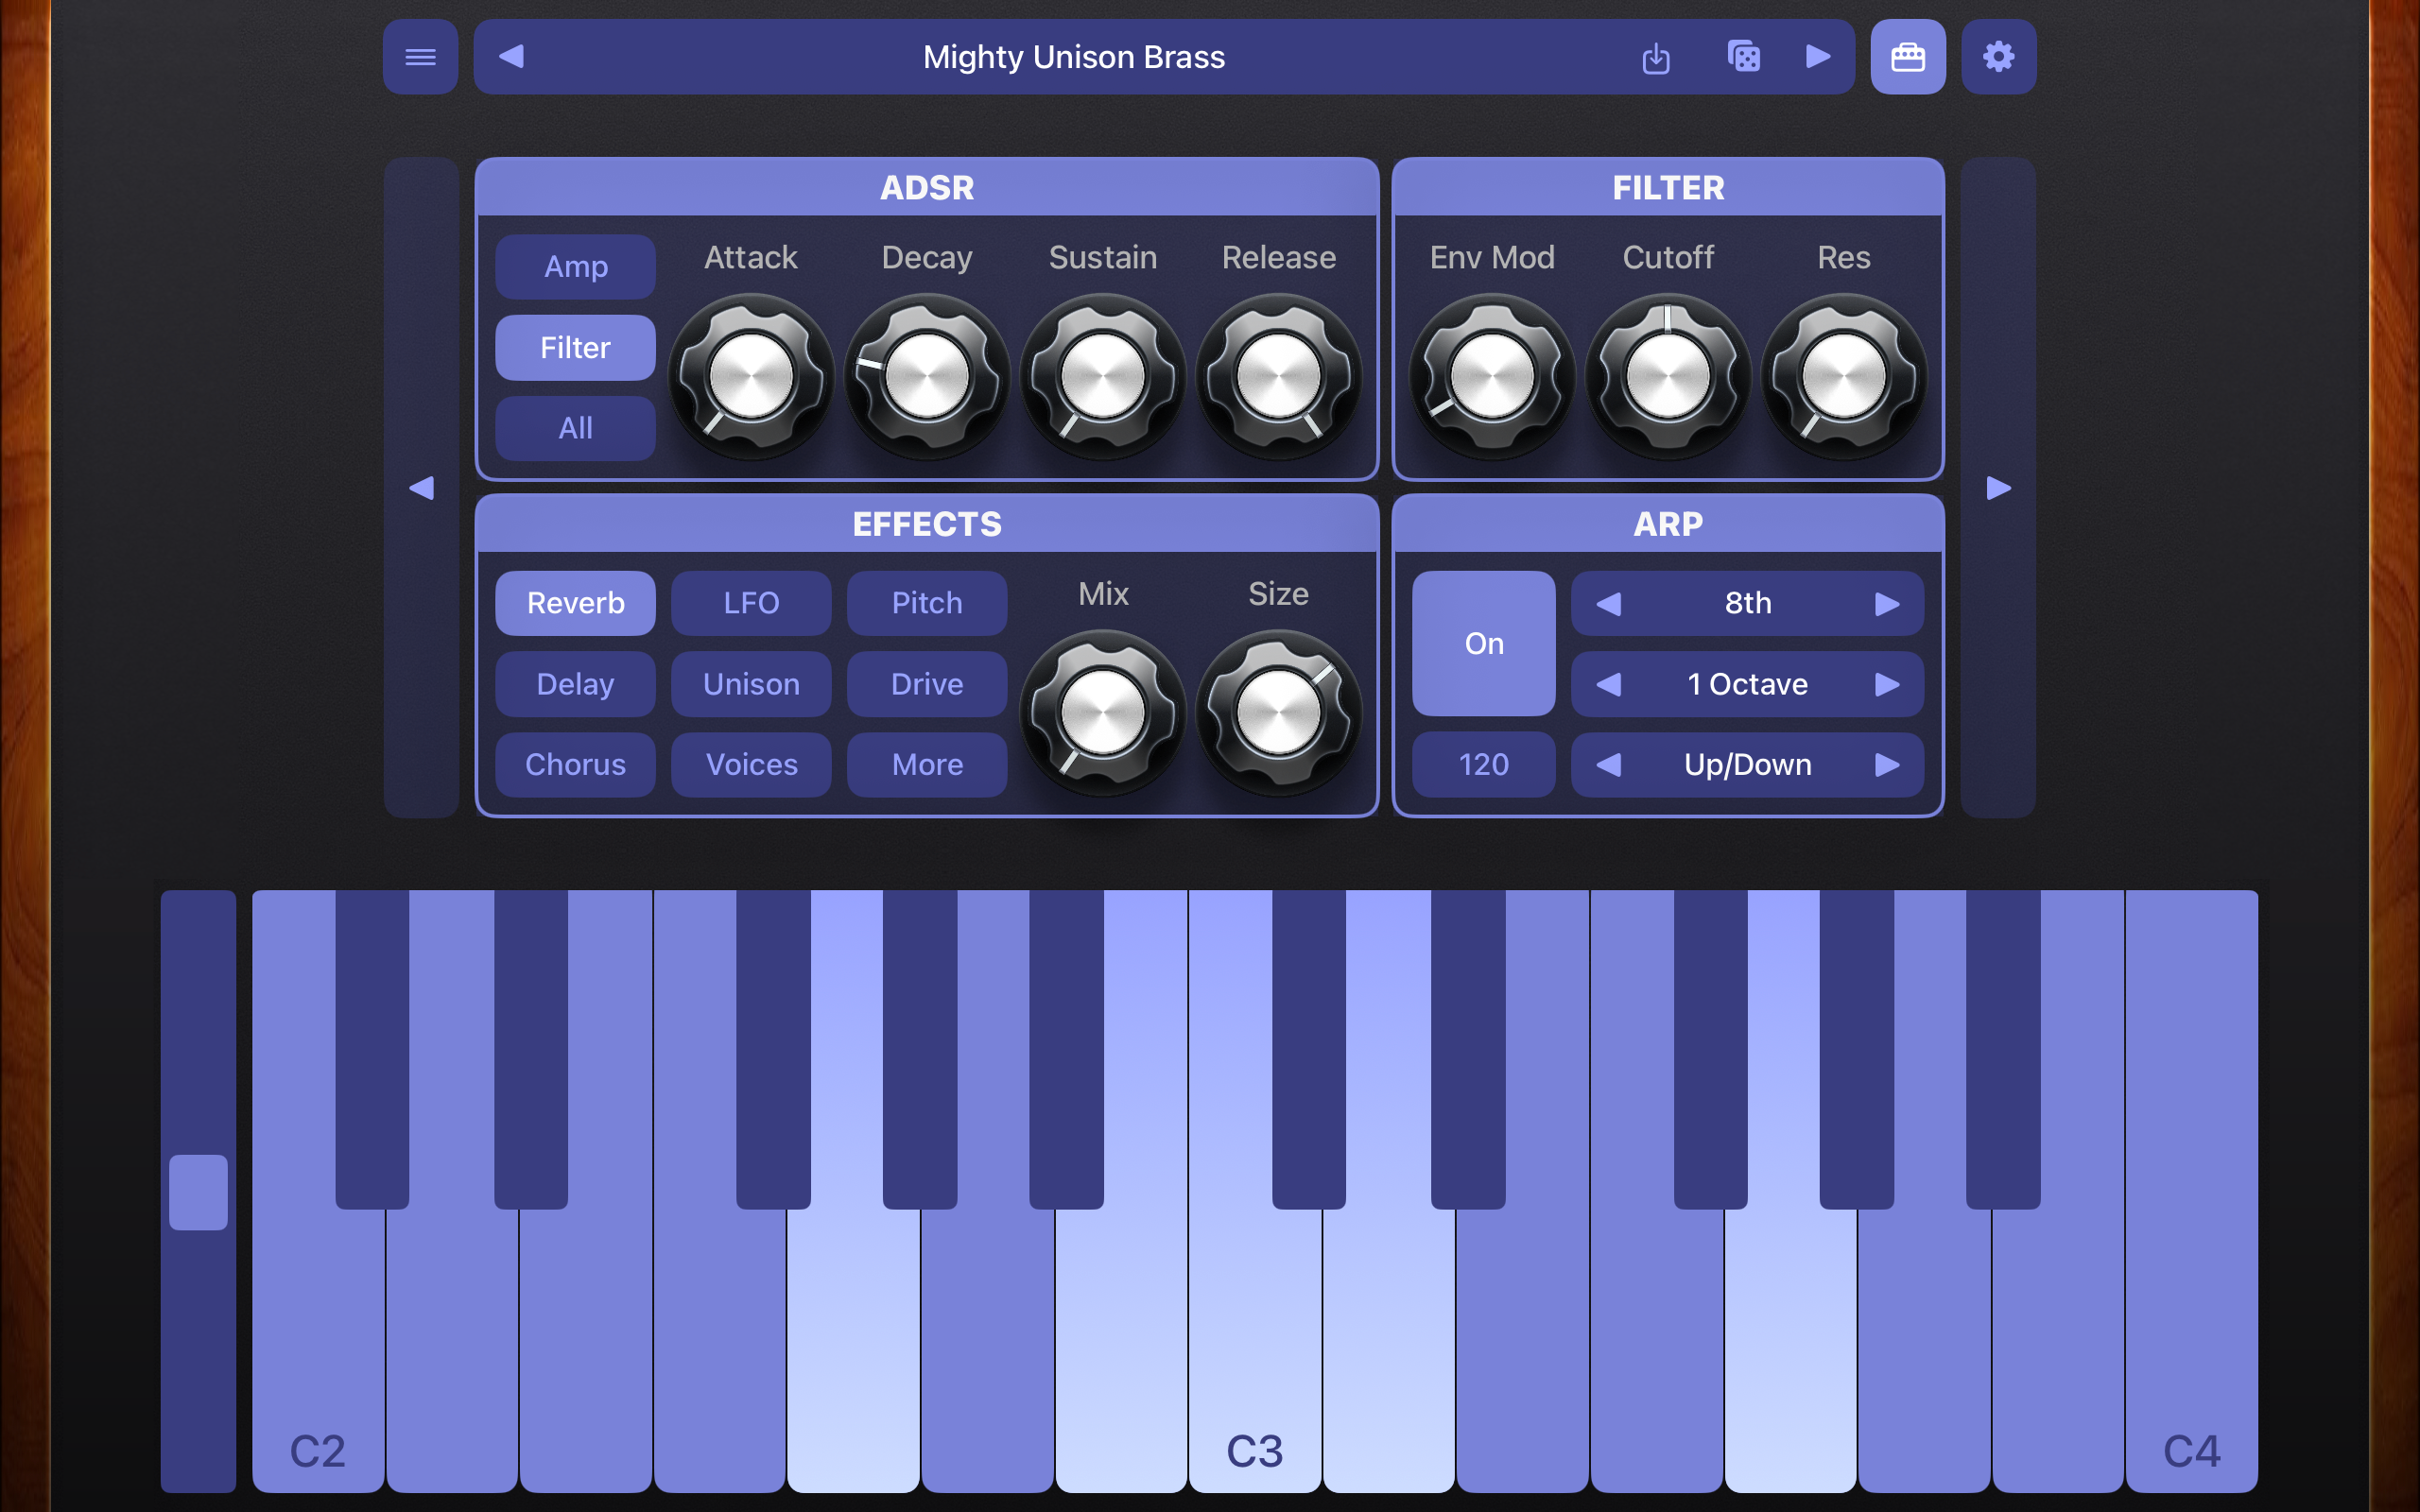2420x1512 pixels.
Task: Click the Cutoff knob
Action: [1668, 377]
